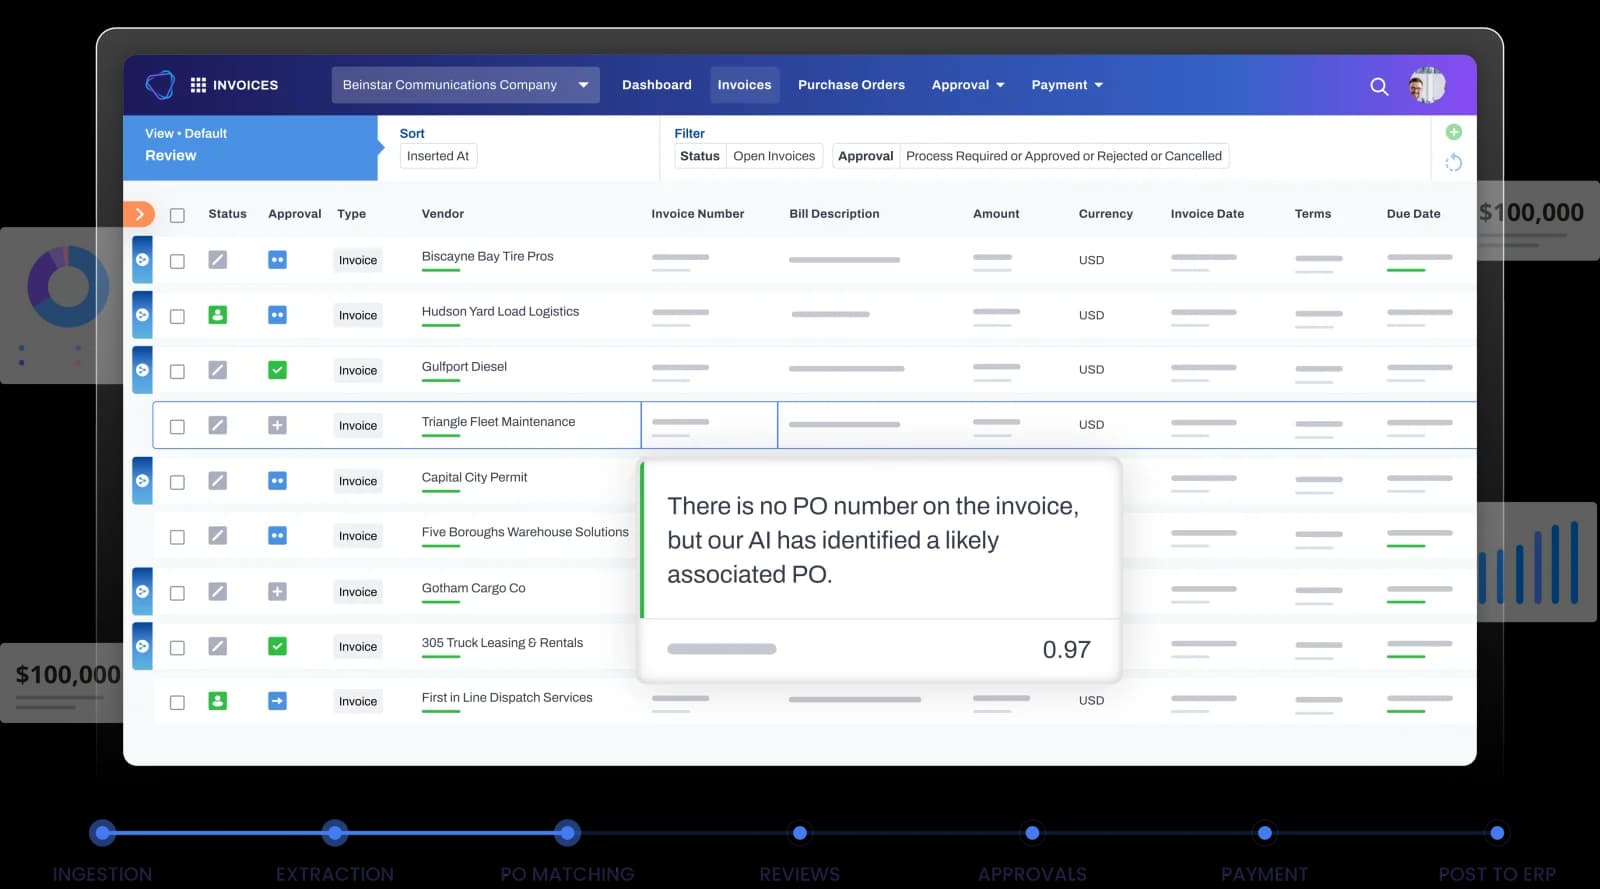Go to the Dashboard tab
The image size is (1600, 889).
pyautogui.click(x=657, y=85)
